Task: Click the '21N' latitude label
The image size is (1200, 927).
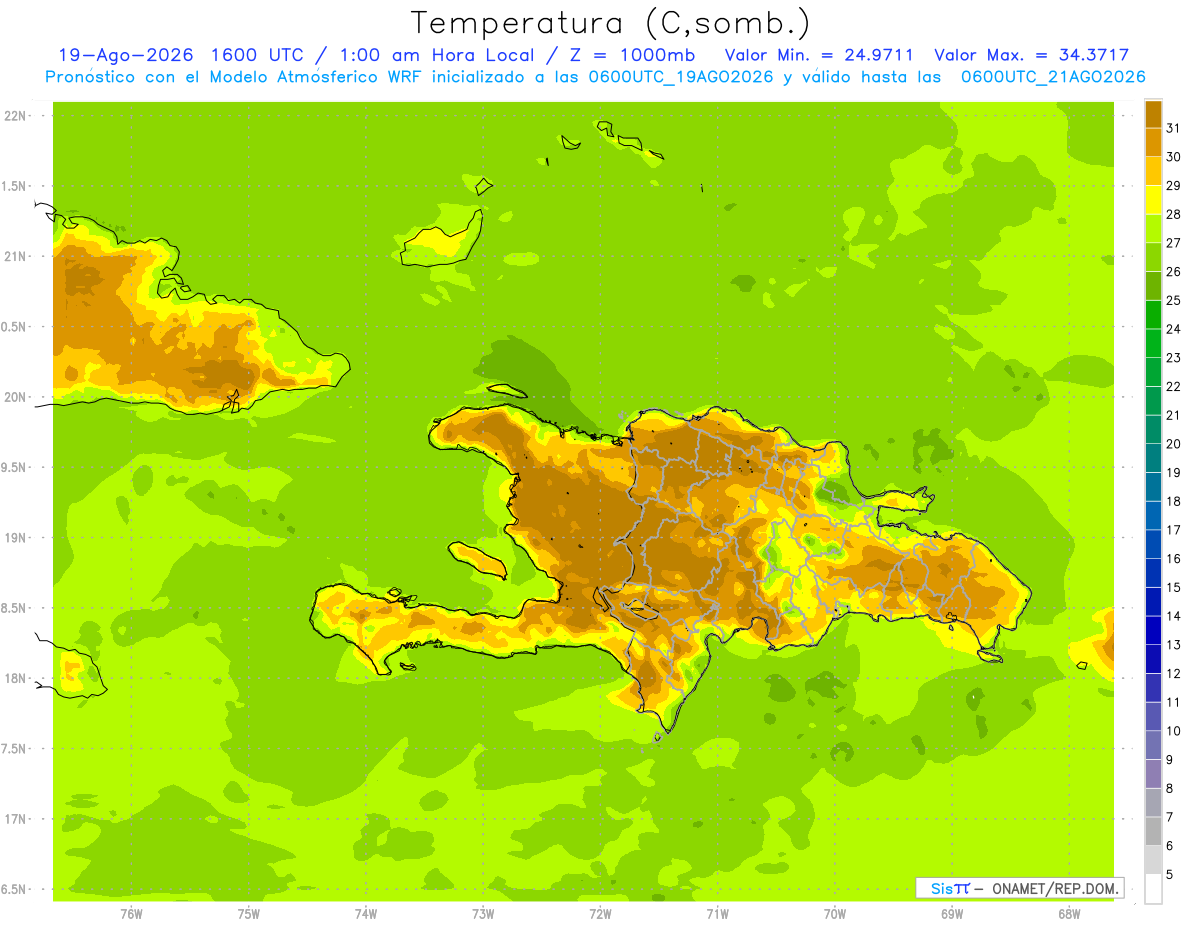Action: 15,257
